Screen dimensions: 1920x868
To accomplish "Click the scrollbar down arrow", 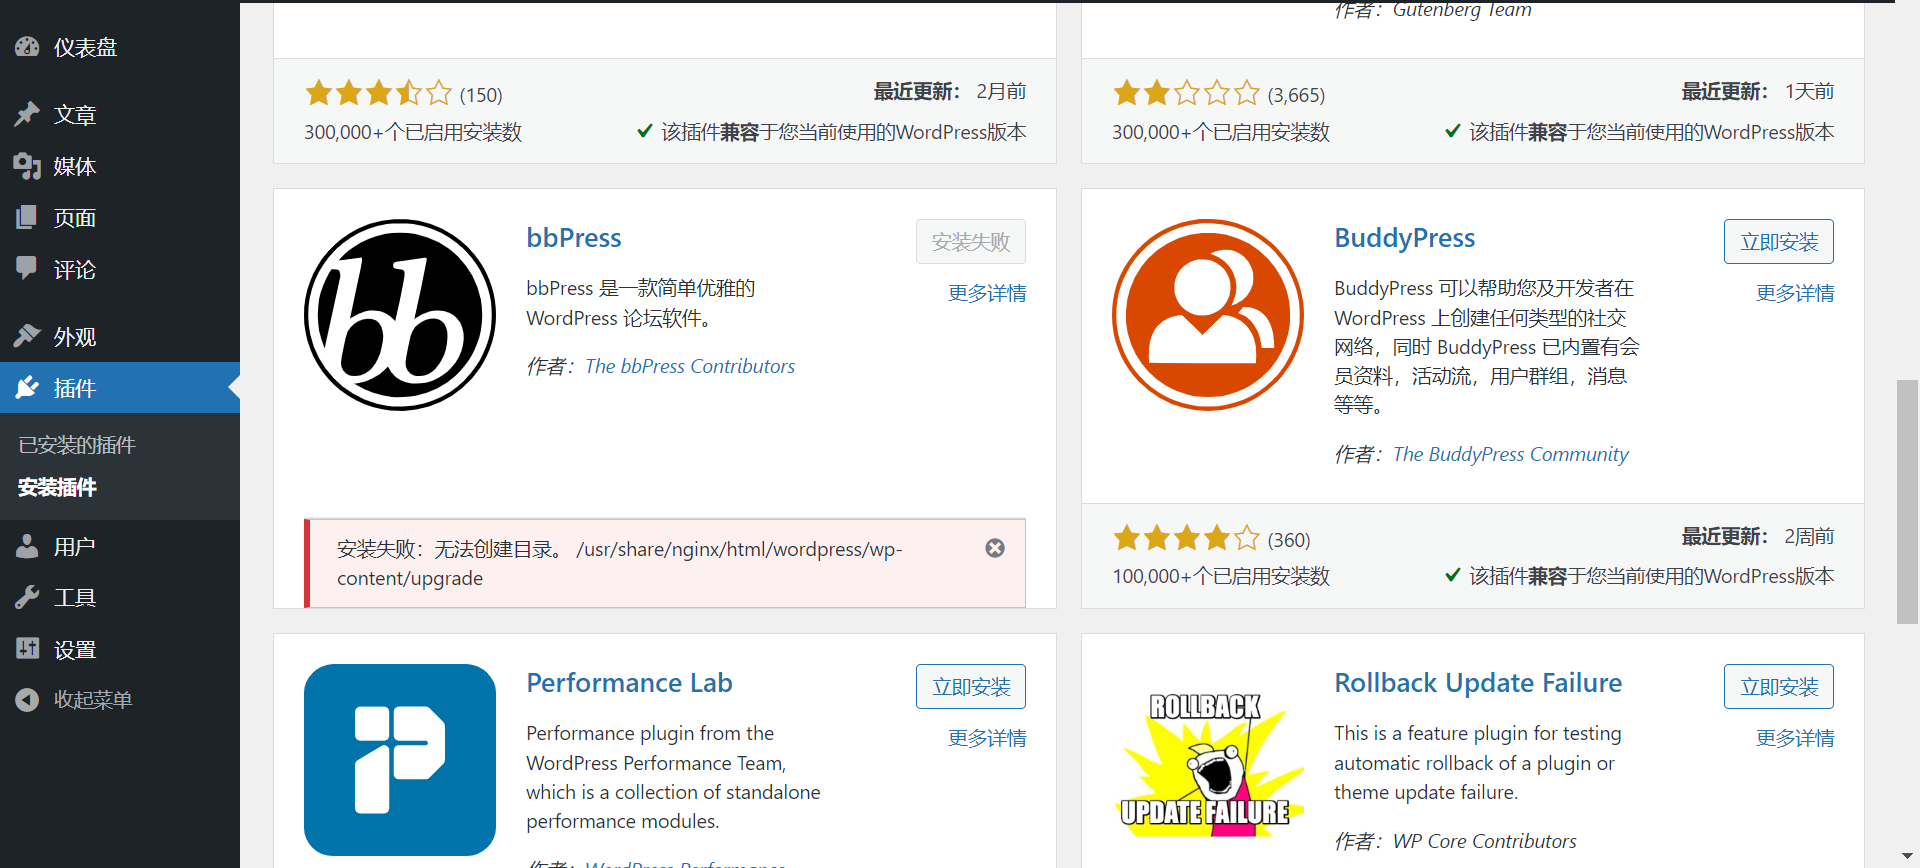I will (x=1908, y=857).
